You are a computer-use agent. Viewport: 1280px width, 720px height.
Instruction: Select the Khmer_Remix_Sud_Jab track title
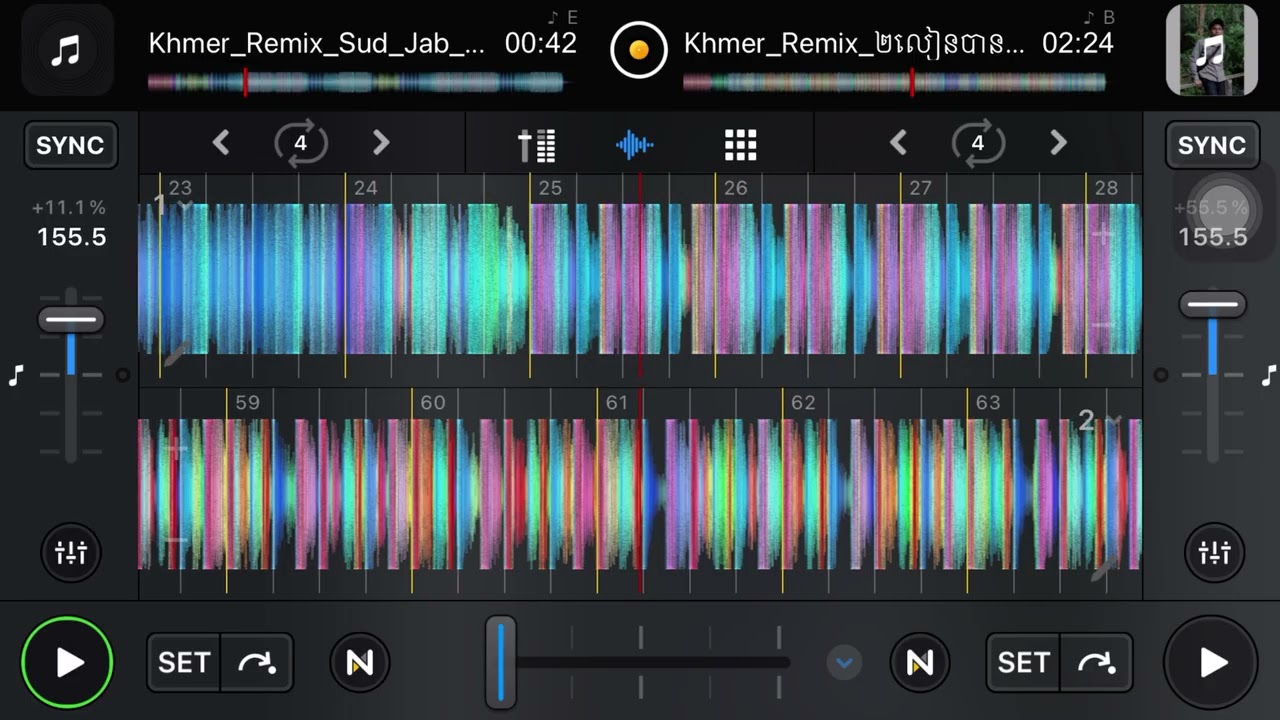317,44
